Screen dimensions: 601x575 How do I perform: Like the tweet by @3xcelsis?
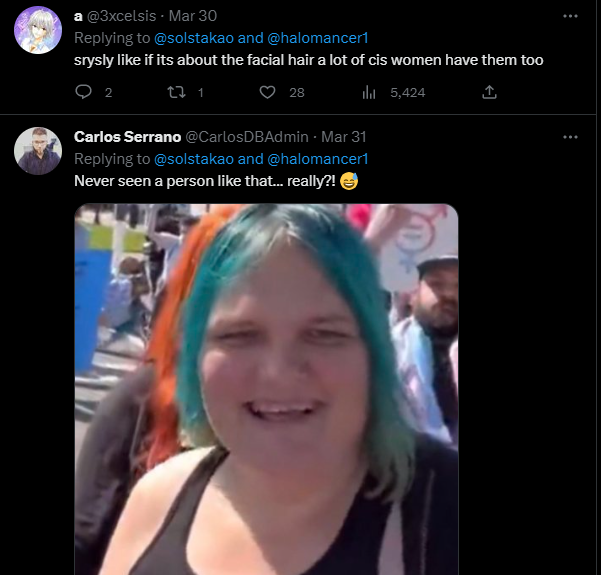[x=267, y=92]
